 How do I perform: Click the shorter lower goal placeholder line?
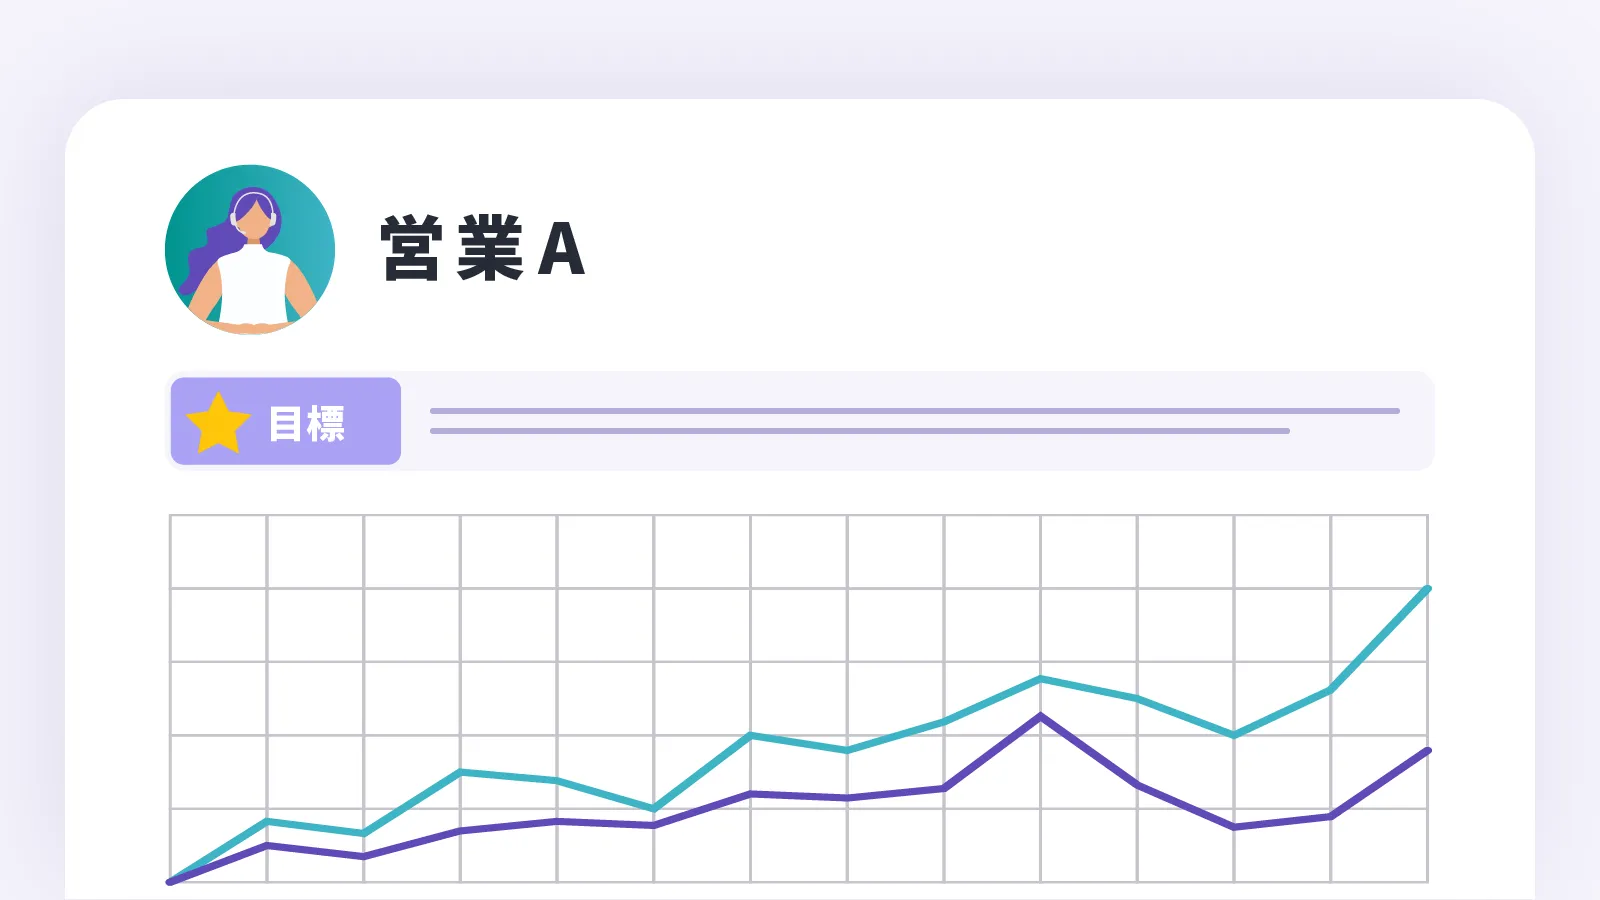coord(859,431)
